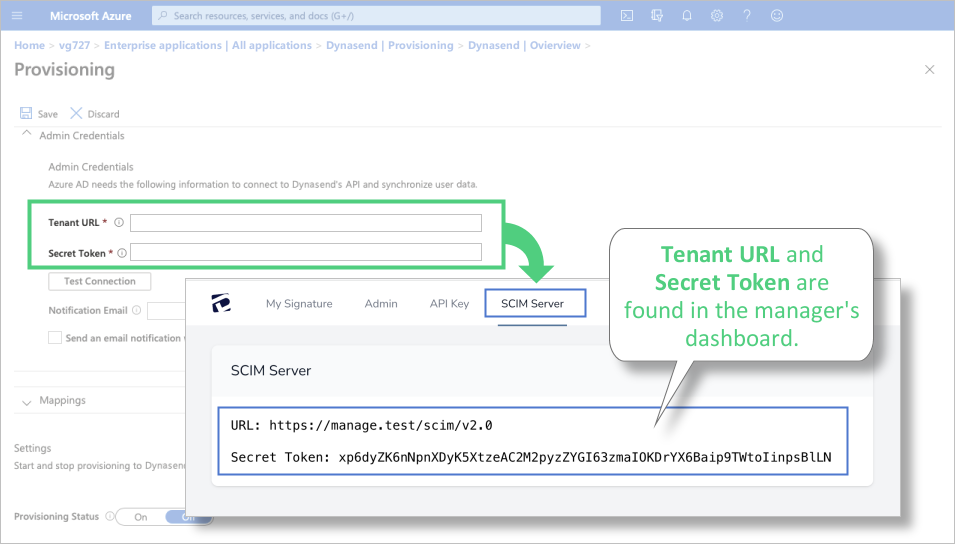Open Dynasend | Provisioning breadcrumb
955x544 pixels.
[390, 45]
